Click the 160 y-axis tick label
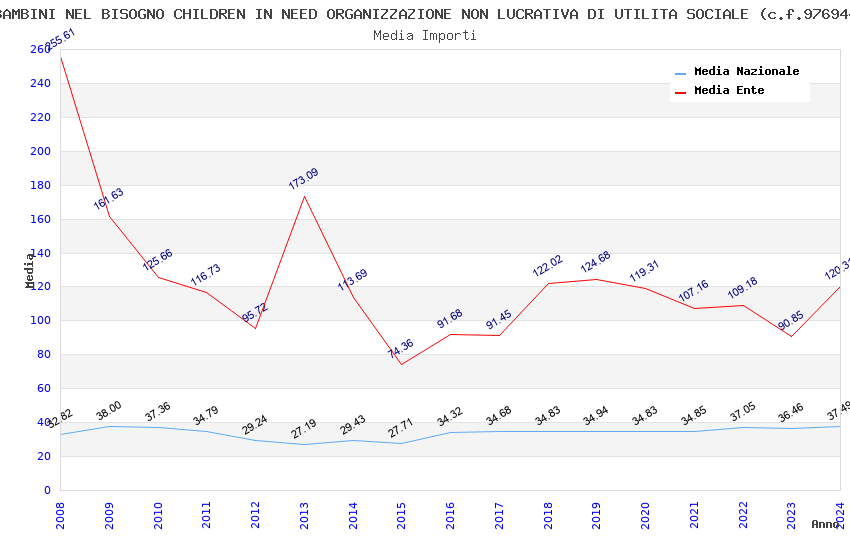 [41, 219]
